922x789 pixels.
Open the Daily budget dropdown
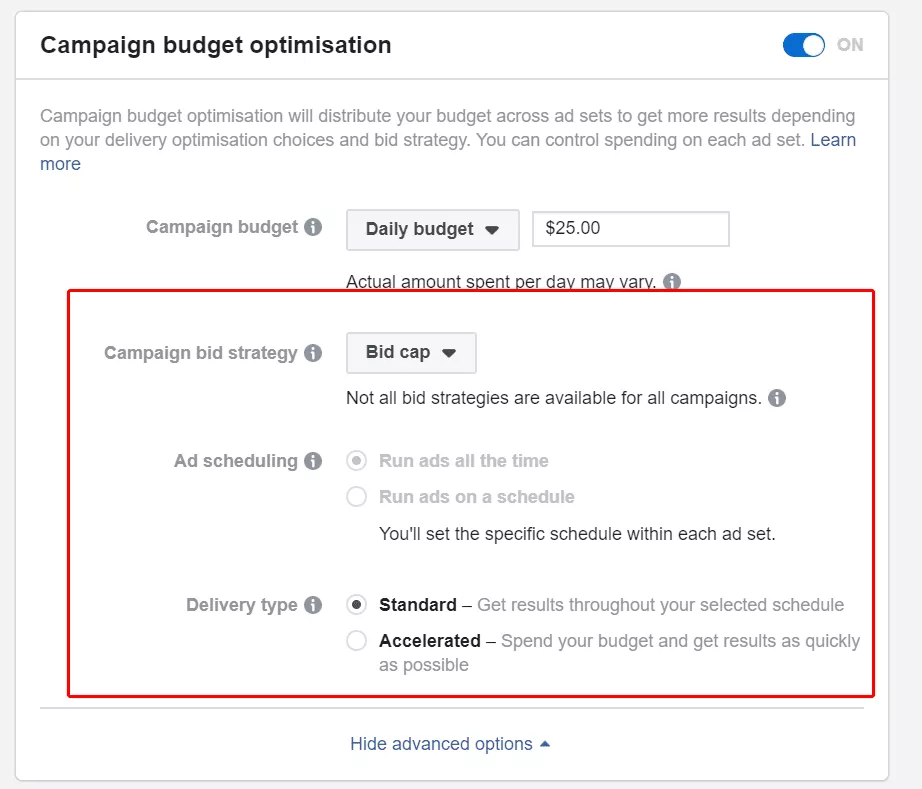coord(432,229)
